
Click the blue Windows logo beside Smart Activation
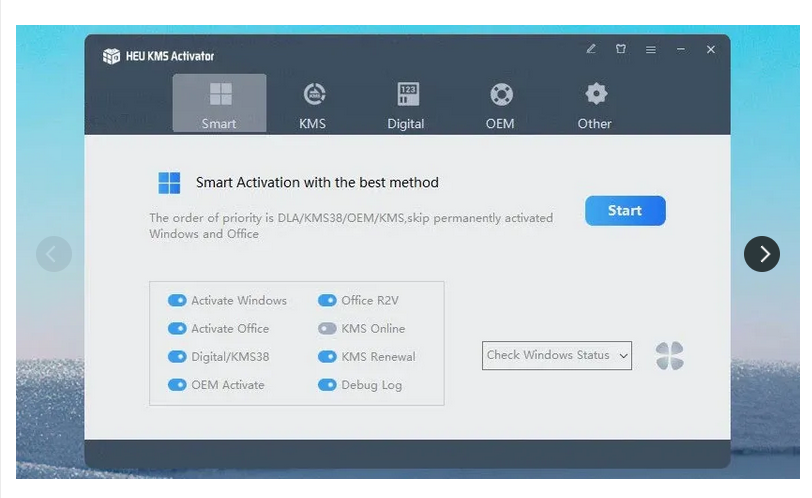[169, 183]
